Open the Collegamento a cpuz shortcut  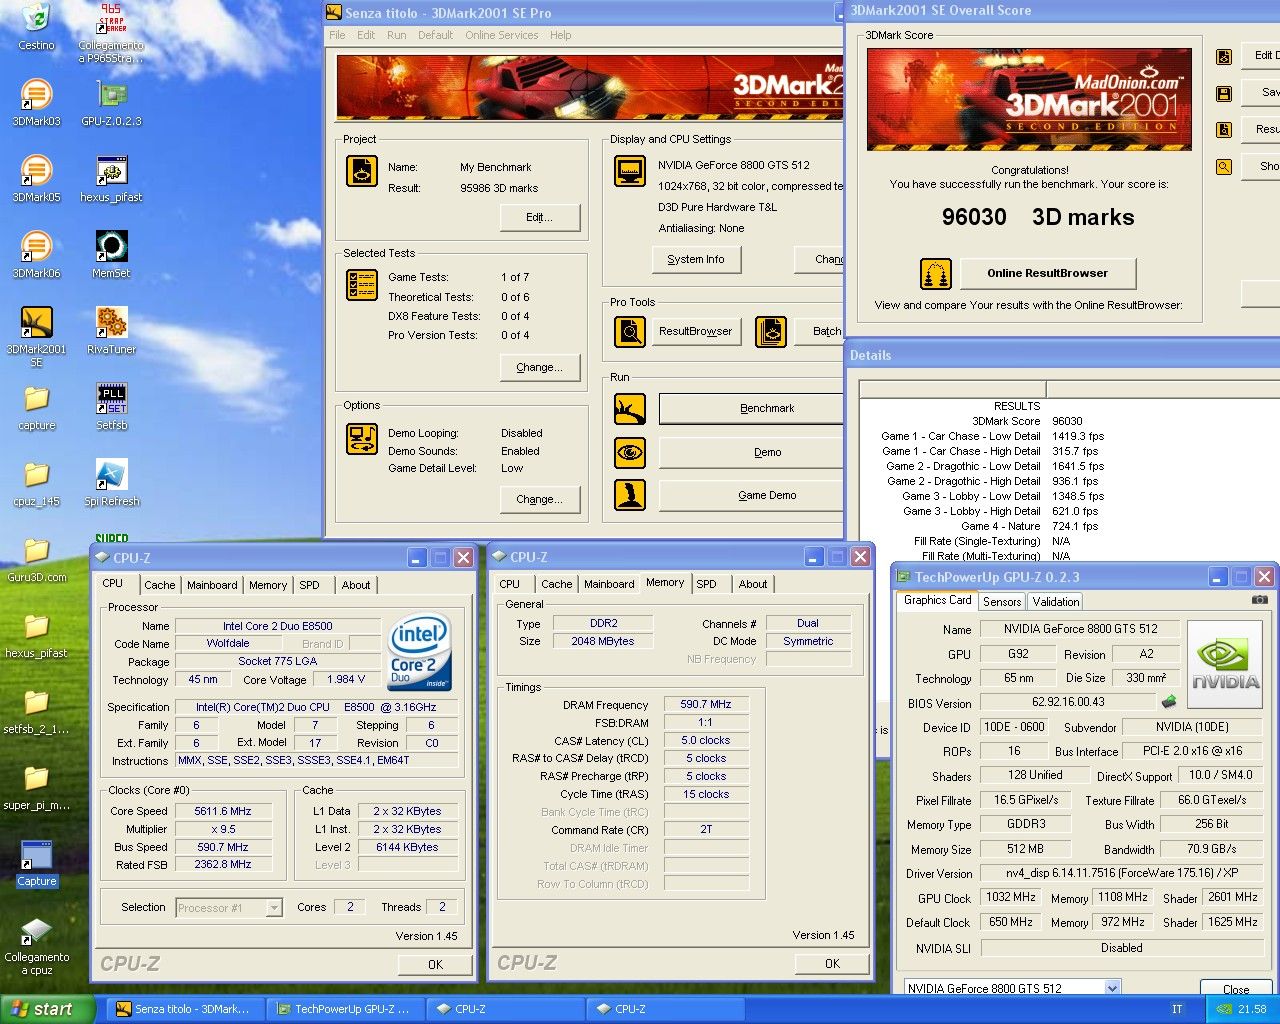click(x=36, y=944)
